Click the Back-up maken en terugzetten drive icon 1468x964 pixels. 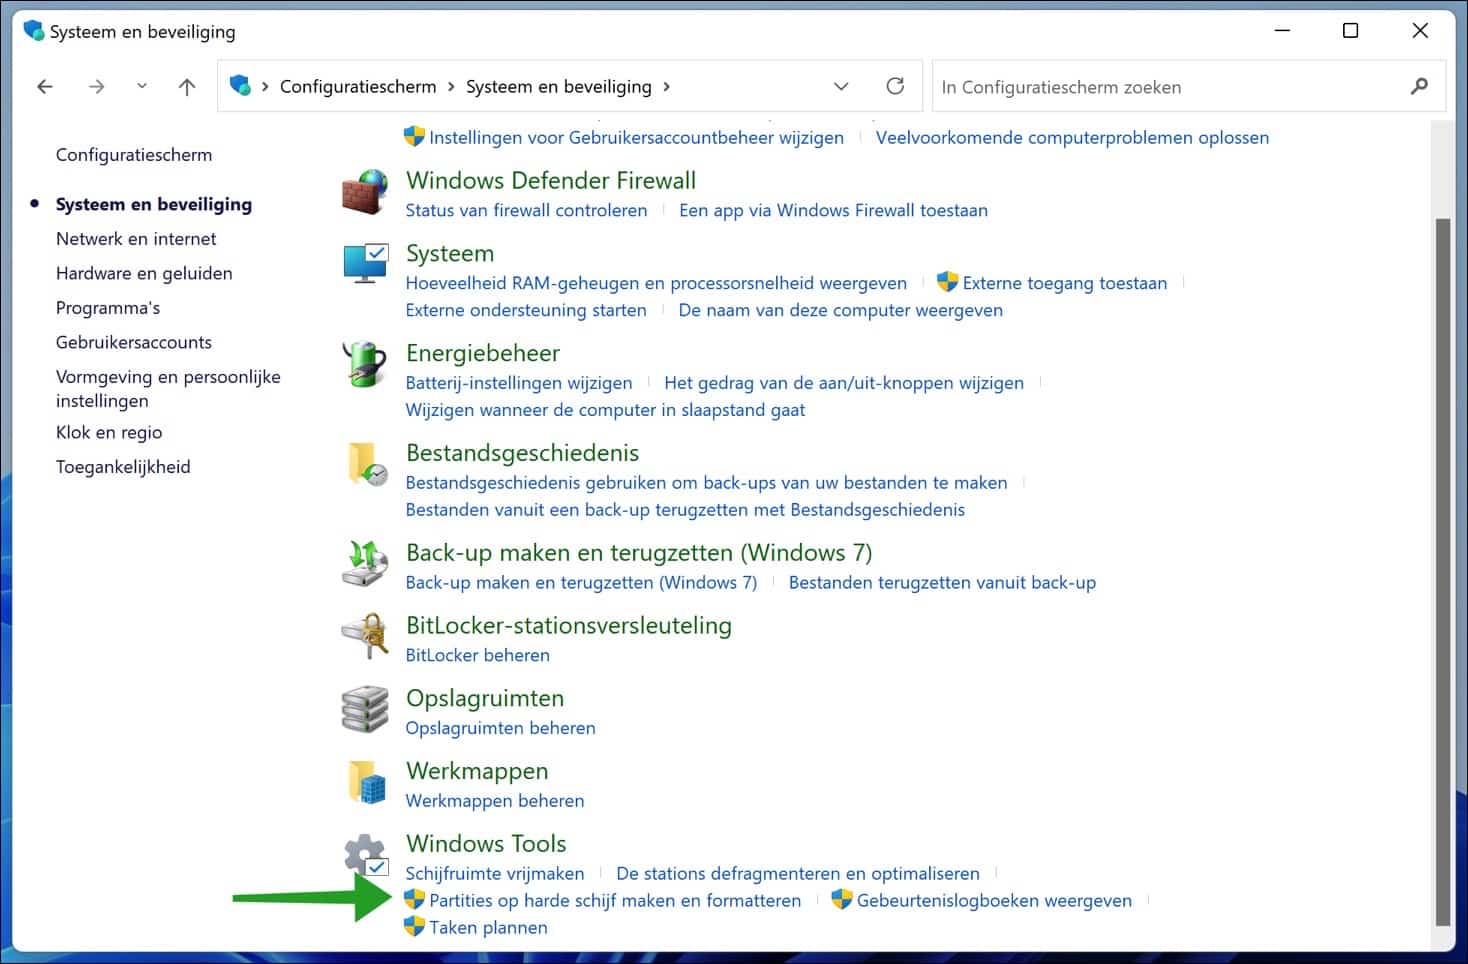pos(364,564)
